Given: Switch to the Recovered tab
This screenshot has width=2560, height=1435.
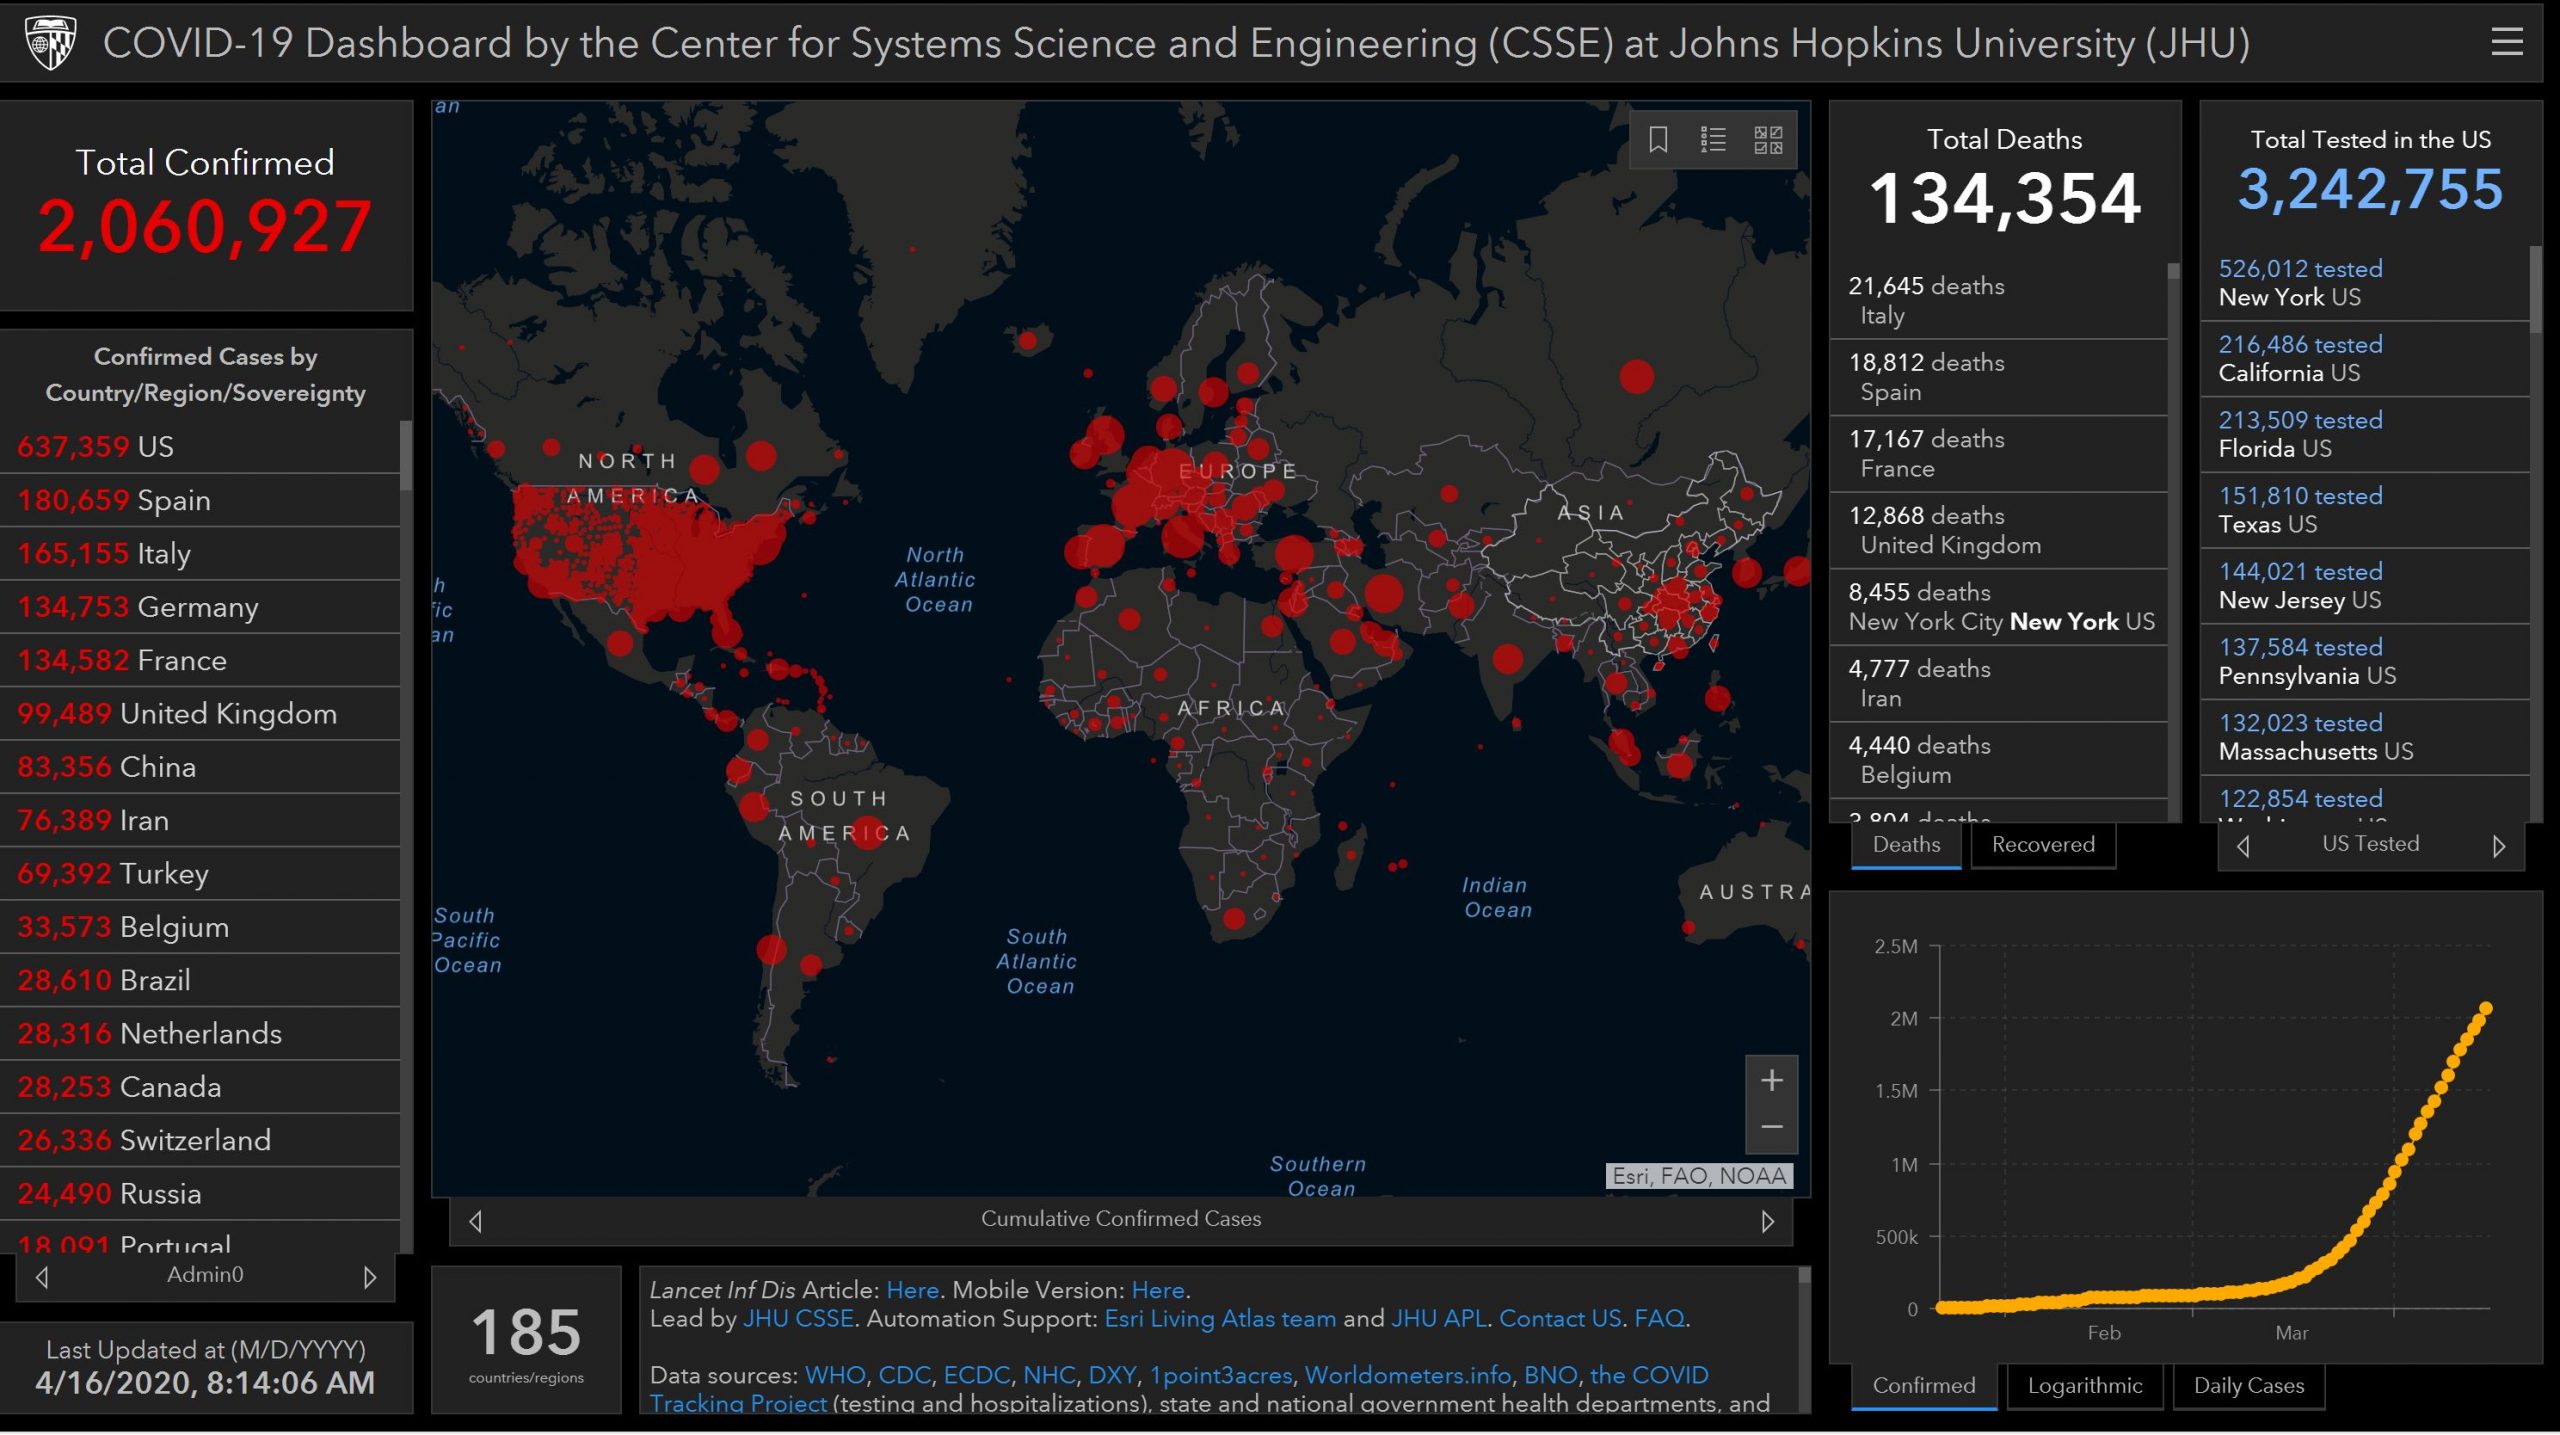Looking at the screenshot, I should coord(2042,845).
